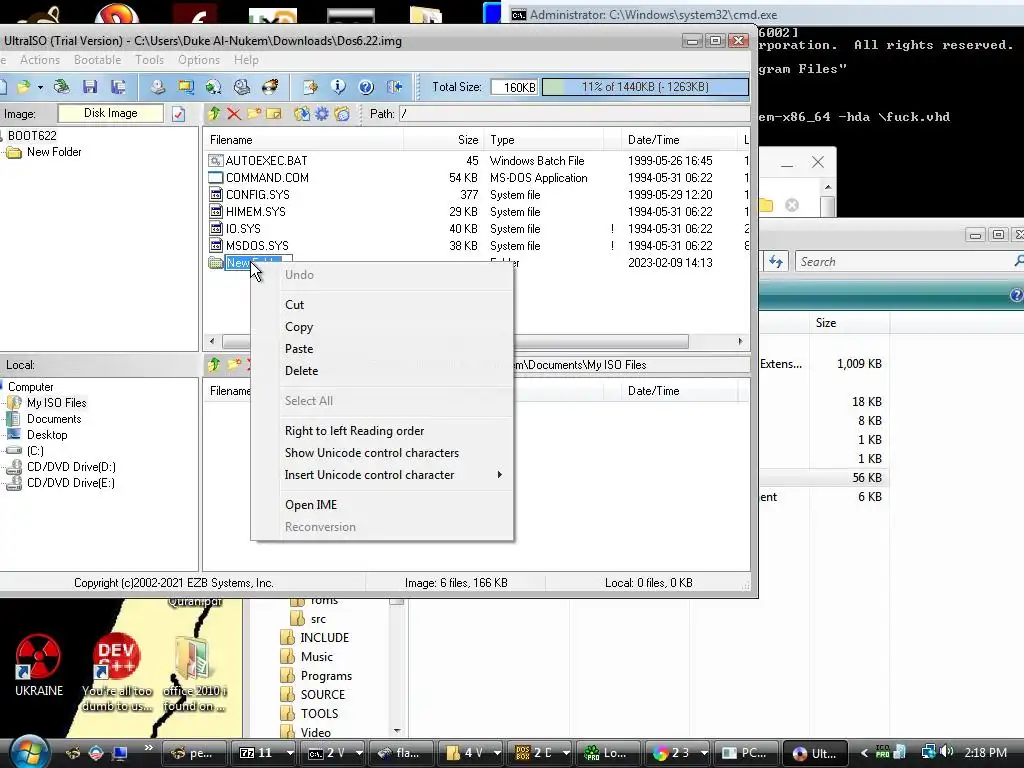The height and width of the screenshot is (768, 1024).
Task: Click the Disk Image type button
Action: (x=110, y=113)
